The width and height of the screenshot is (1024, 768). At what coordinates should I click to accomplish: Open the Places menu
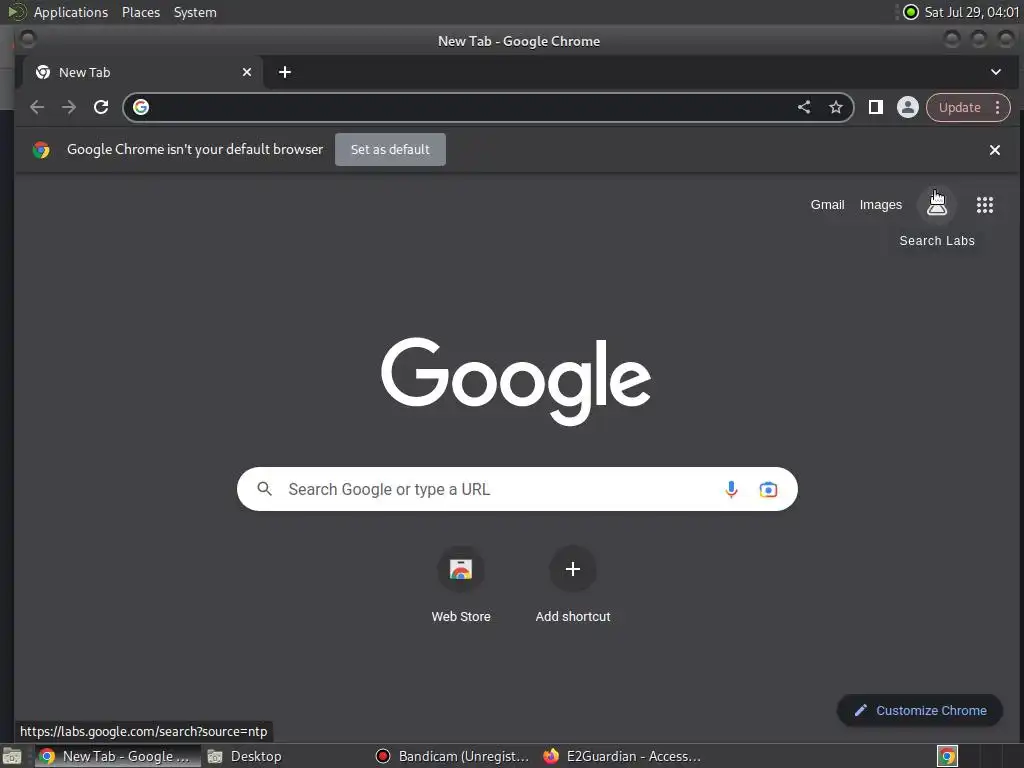(x=140, y=12)
